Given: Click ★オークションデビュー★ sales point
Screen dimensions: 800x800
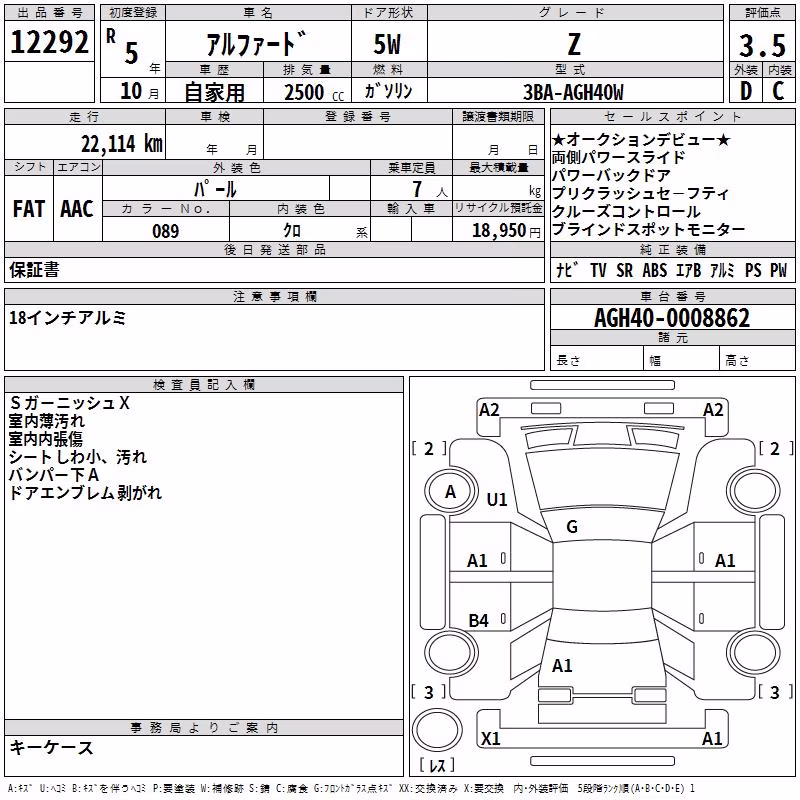Looking at the screenshot, I should pos(641,139).
